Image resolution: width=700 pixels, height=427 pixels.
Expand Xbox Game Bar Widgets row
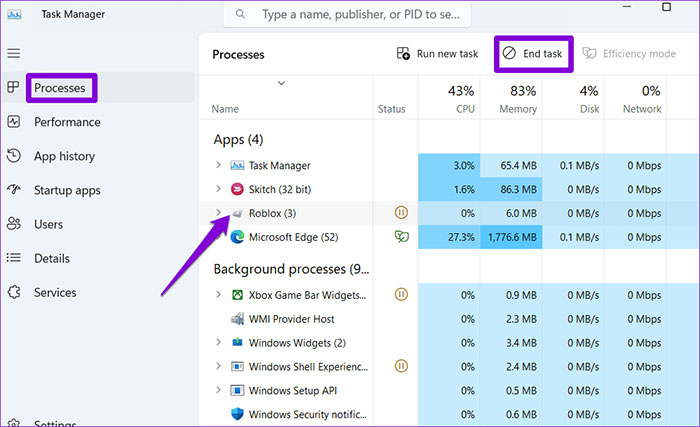click(218, 295)
